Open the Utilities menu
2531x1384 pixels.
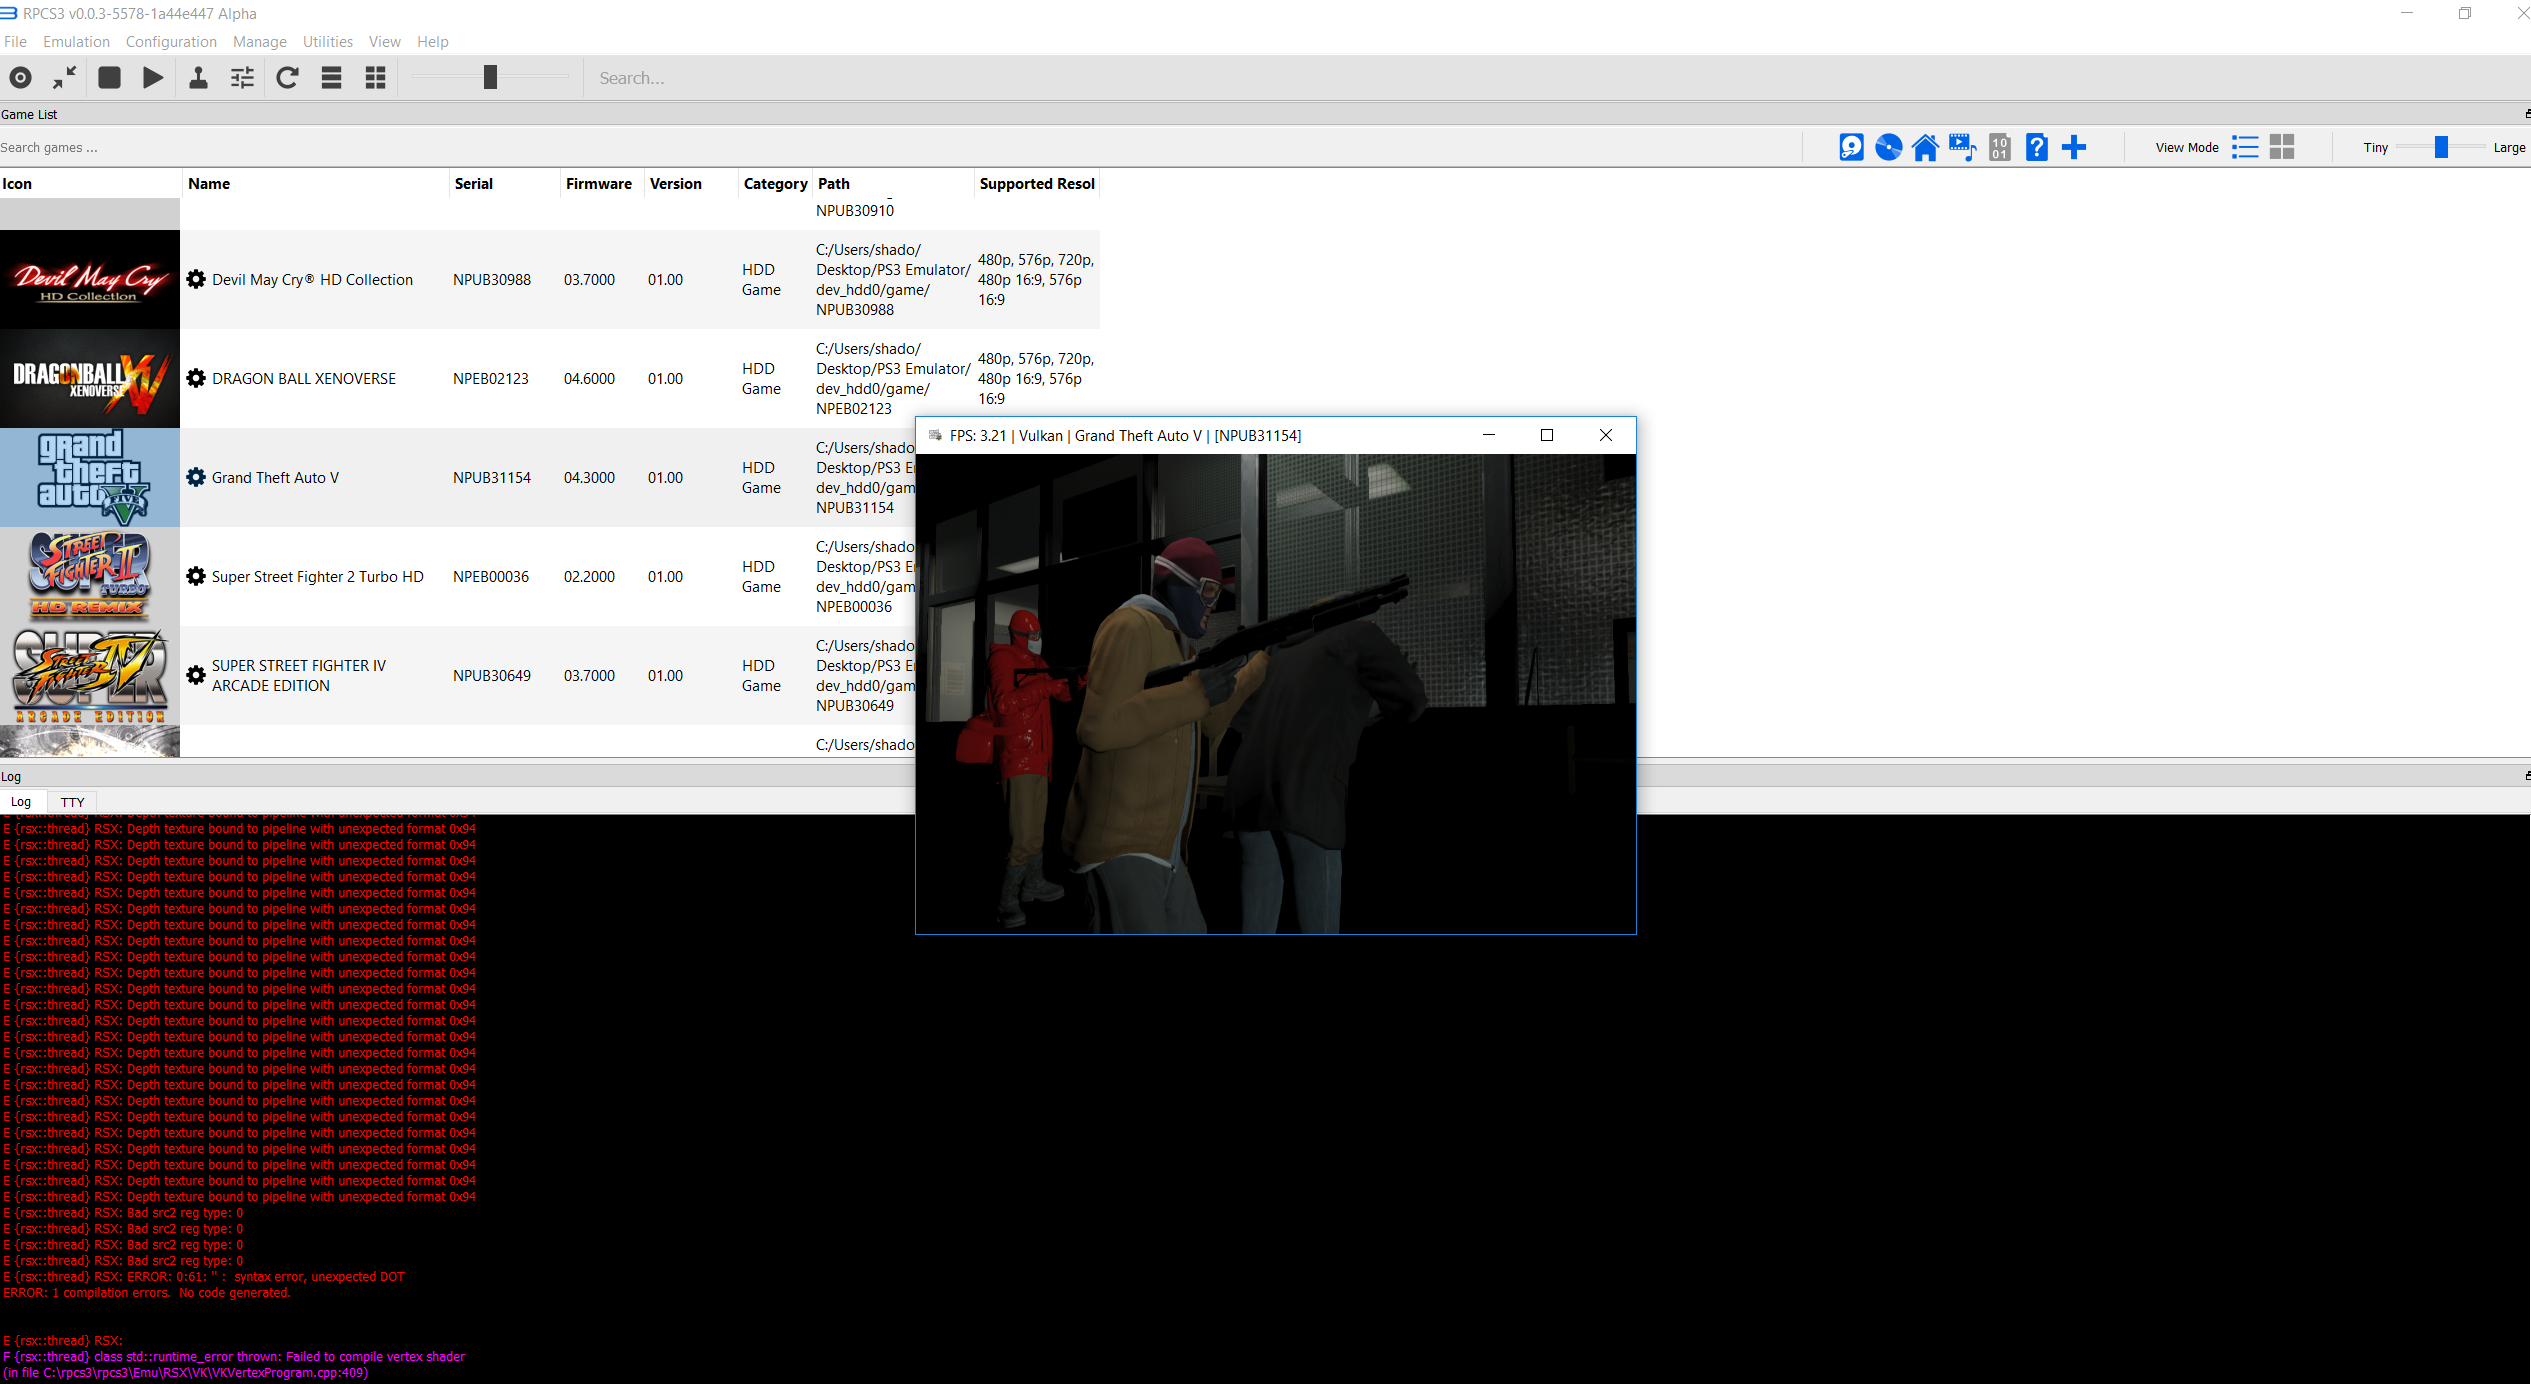(x=327, y=42)
